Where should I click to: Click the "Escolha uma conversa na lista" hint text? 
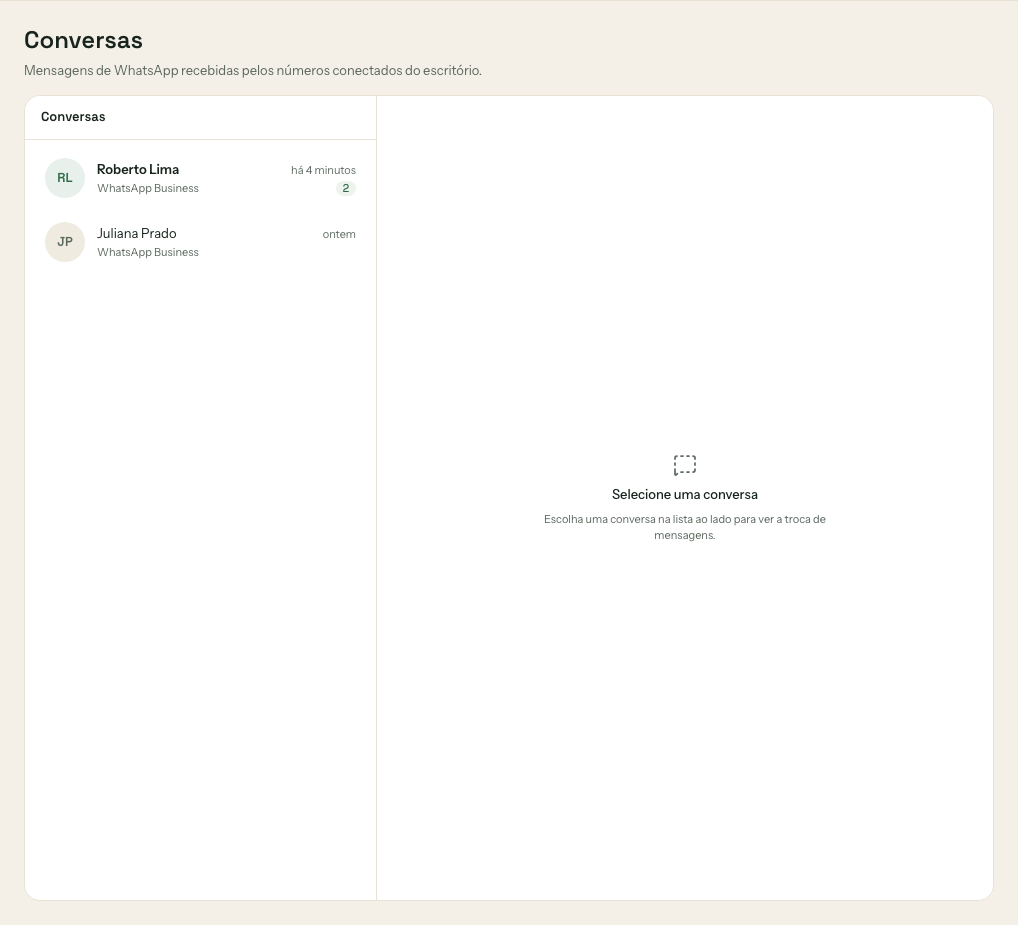684,527
